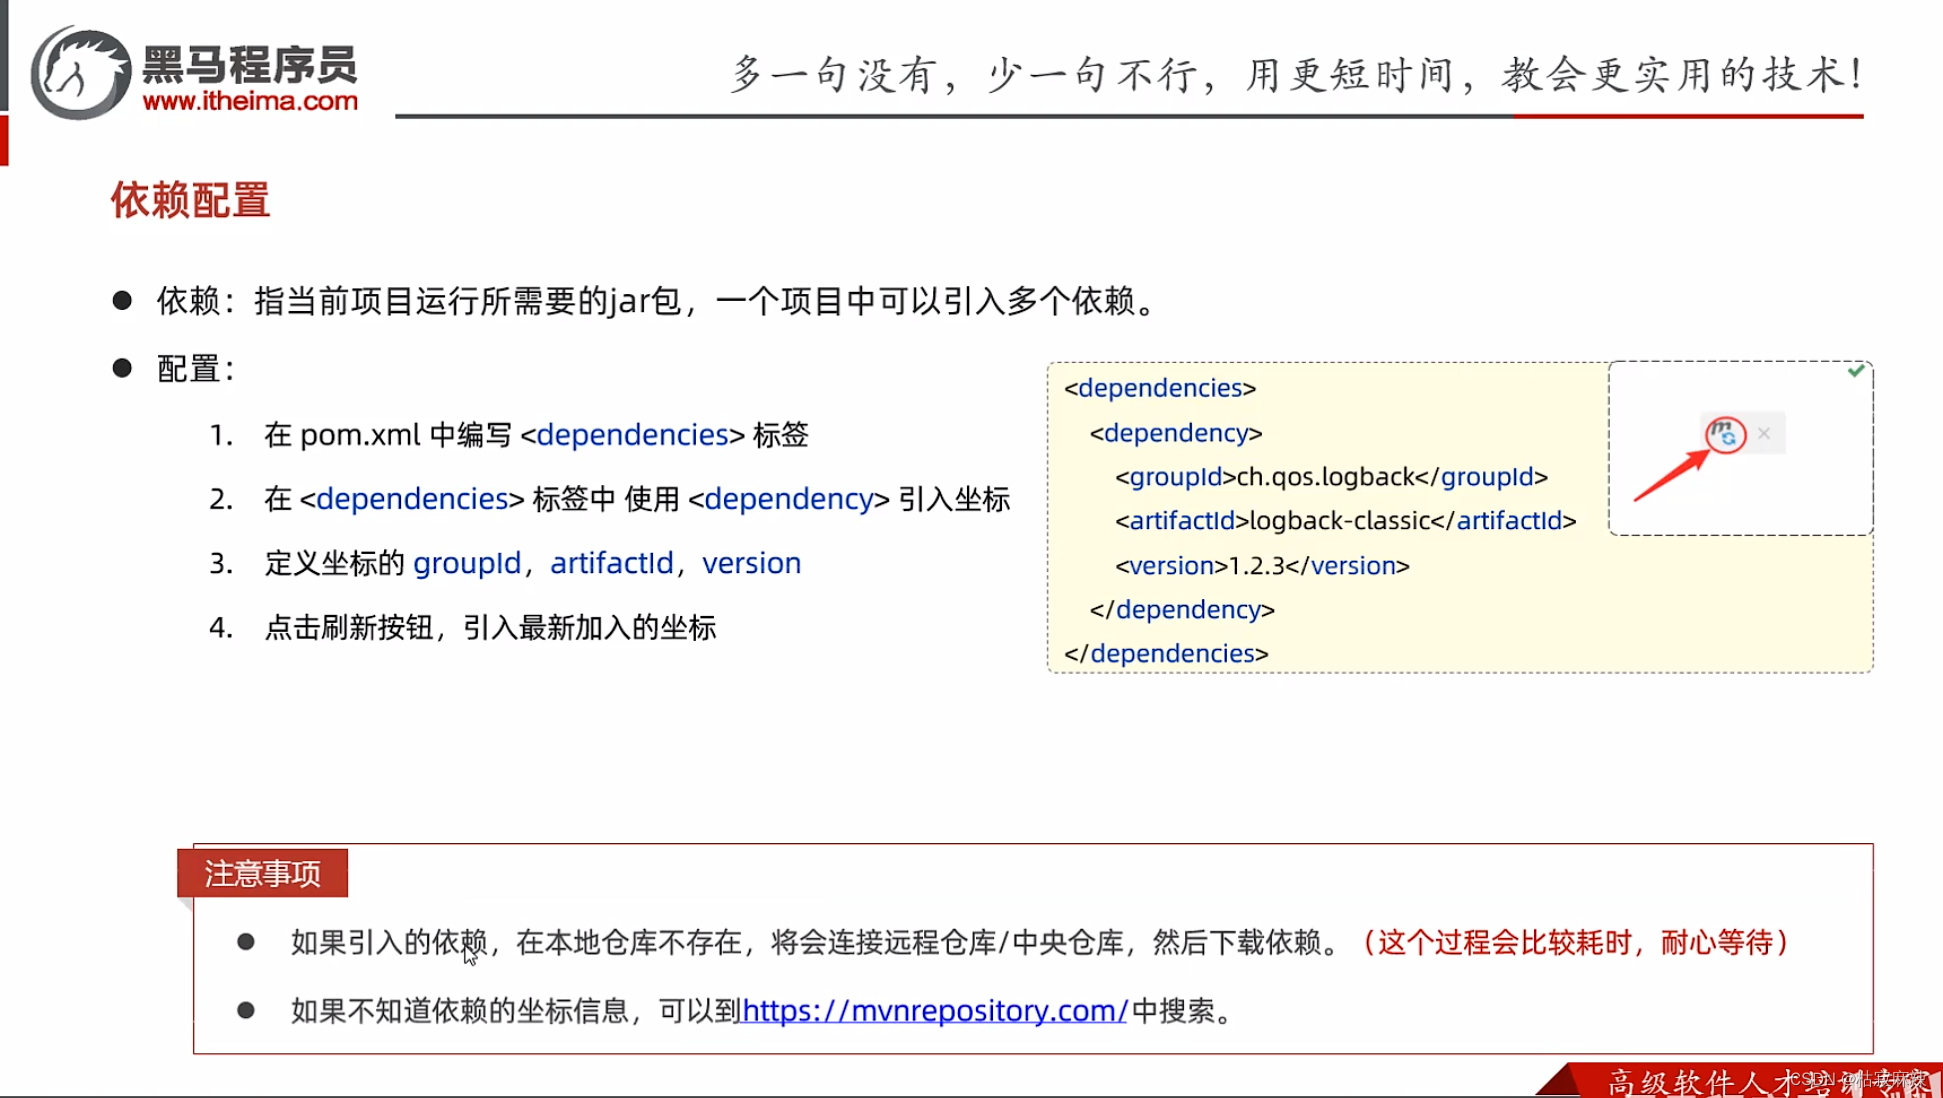The width and height of the screenshot is (1943, 1098).
Task: Click the blue version keyword in step 3
Action: 751,563
